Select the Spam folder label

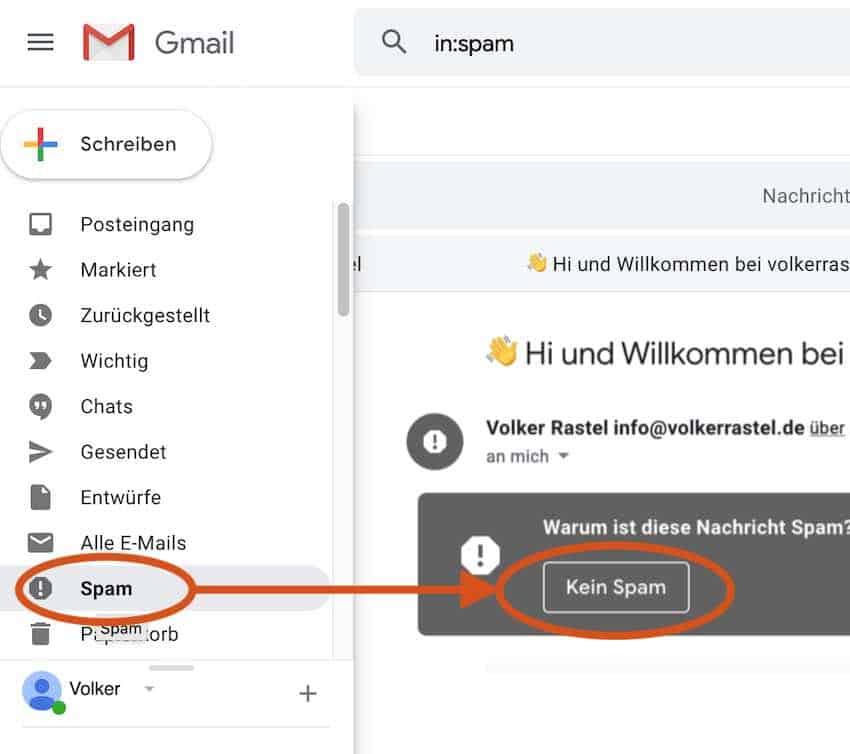click(106, 589)
